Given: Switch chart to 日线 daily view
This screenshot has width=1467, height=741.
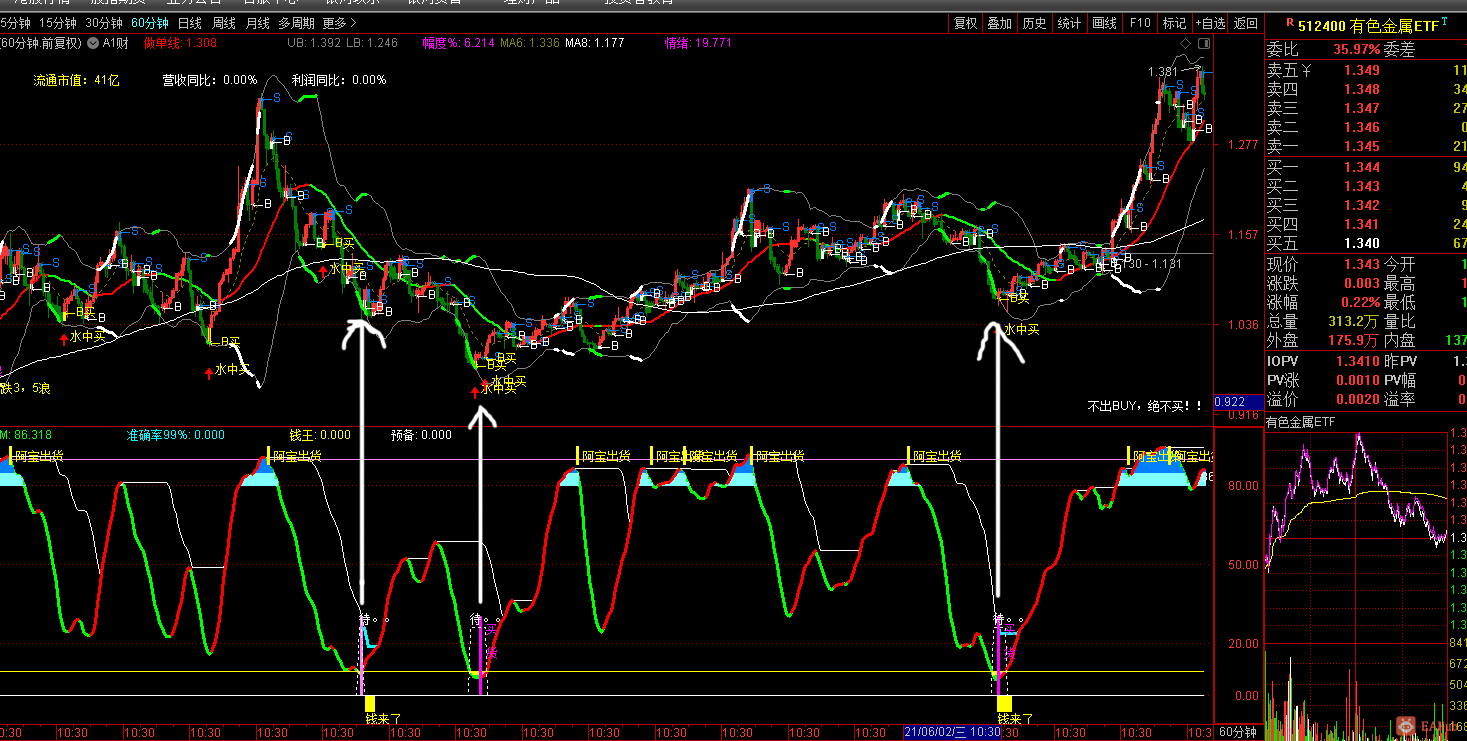Looking at the screenshot, I should click(189, 23).
